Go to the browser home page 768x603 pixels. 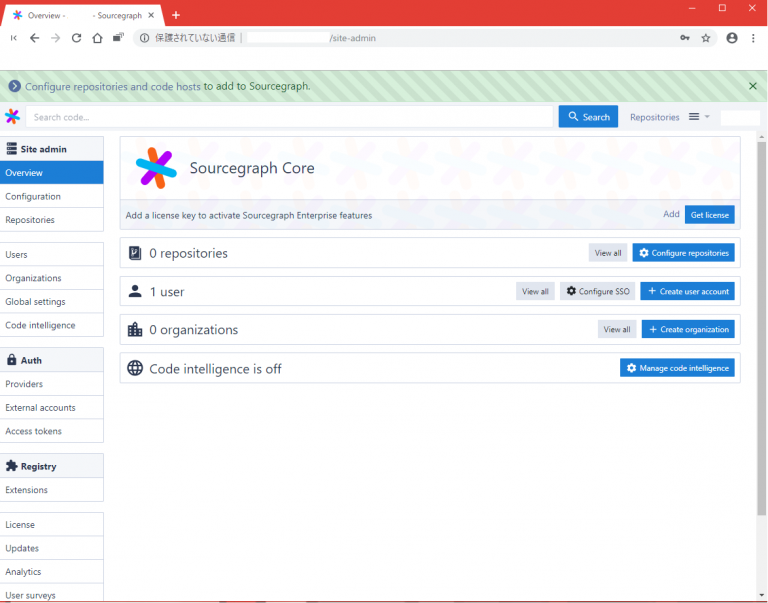(97, 38)
